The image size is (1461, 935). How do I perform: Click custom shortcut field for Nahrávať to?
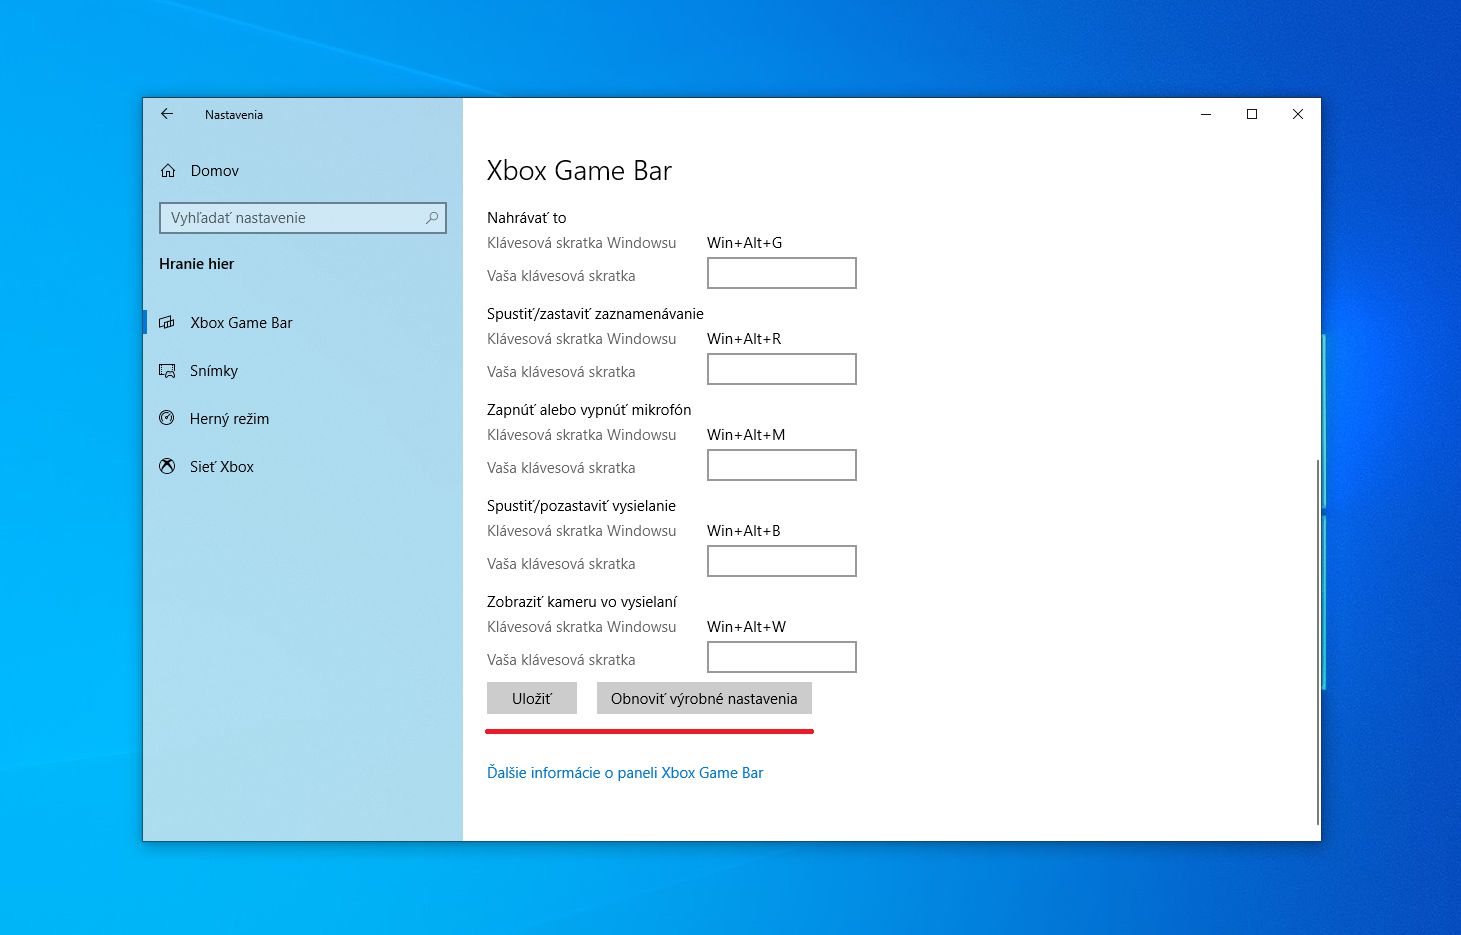pyautogui.click(x=782, y=273)
